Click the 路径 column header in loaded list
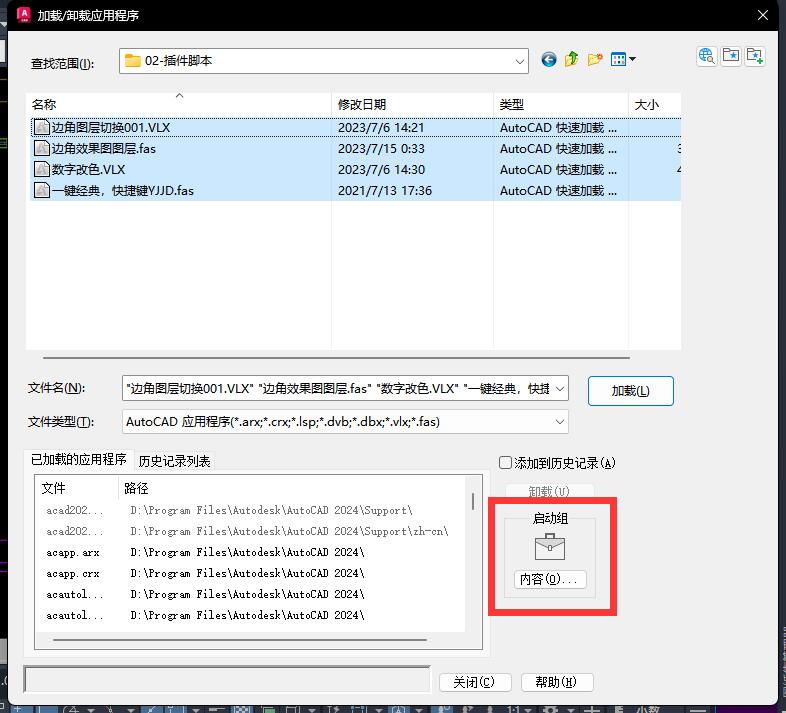Screen dimensions: 786x713 293,488
